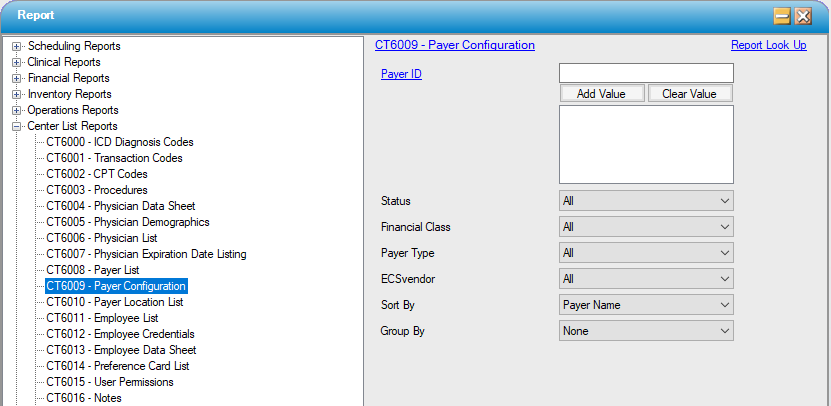
Task: Open the Payer Type dropdown
Action: 646,253
